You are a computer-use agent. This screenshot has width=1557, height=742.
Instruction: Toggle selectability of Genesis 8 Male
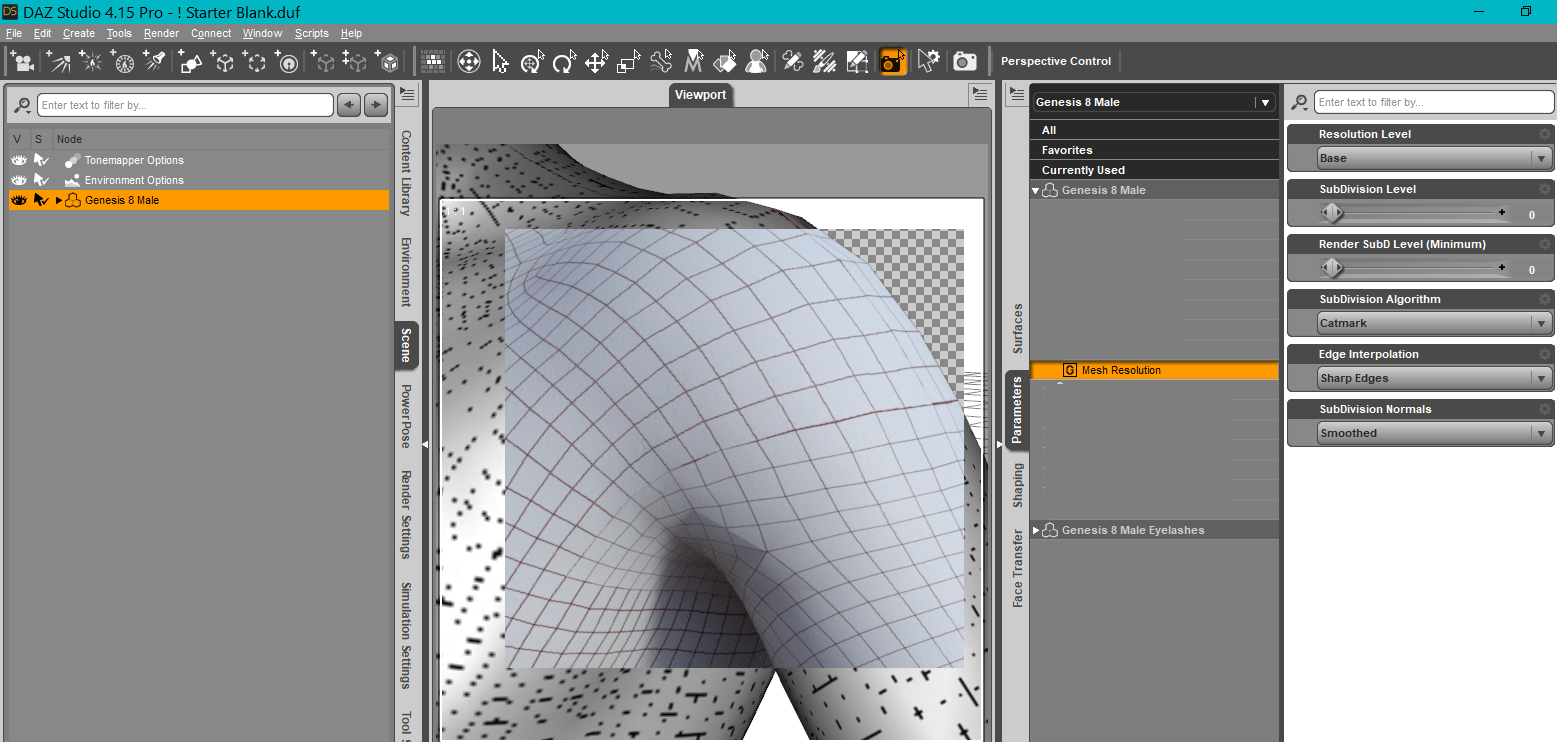41,200
